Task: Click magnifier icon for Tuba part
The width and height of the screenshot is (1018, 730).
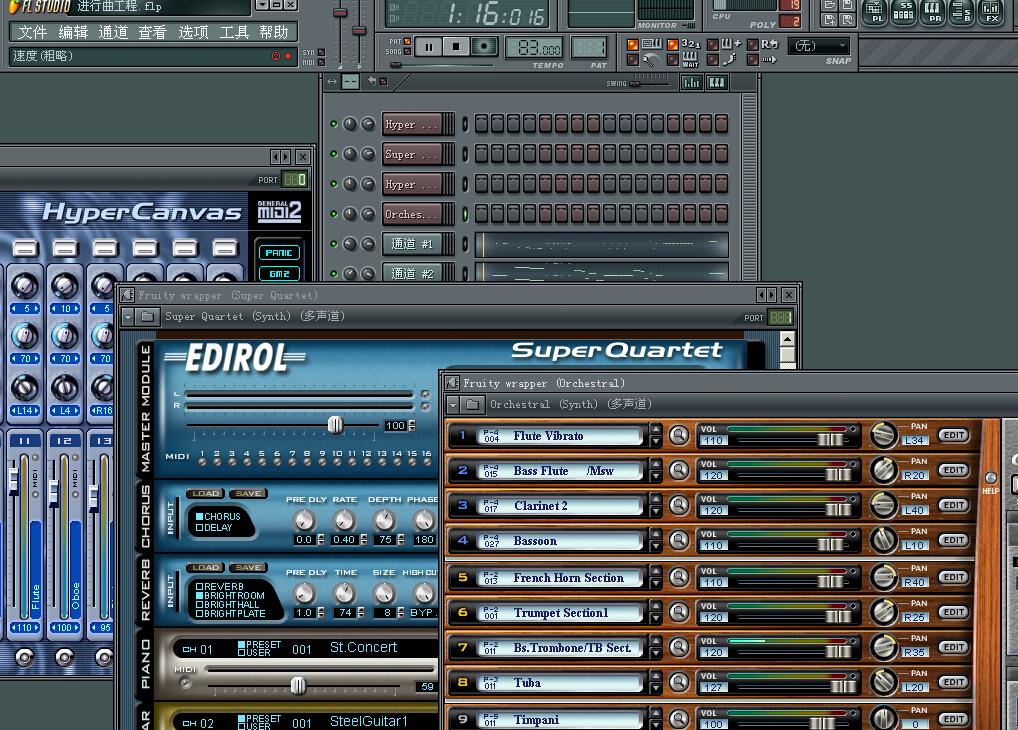Action: tap(679, 682)
